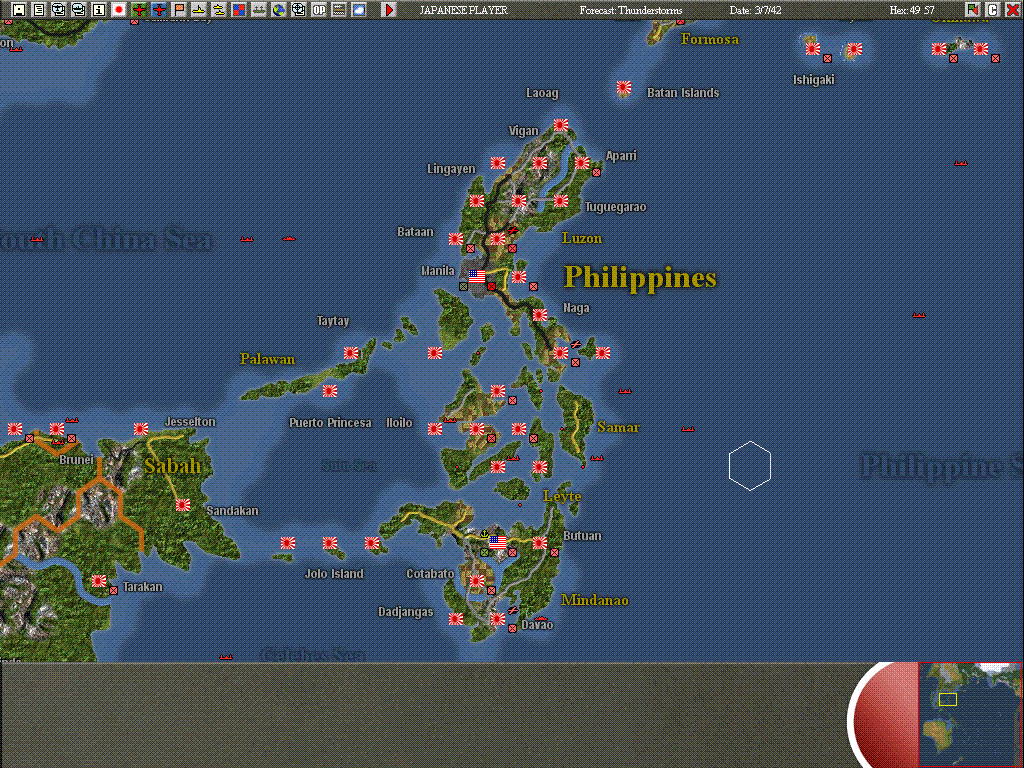The width and height of the screenshot is (1024, 768).
Task: Click the 'Palawan' island label
Action: [268, 359]
